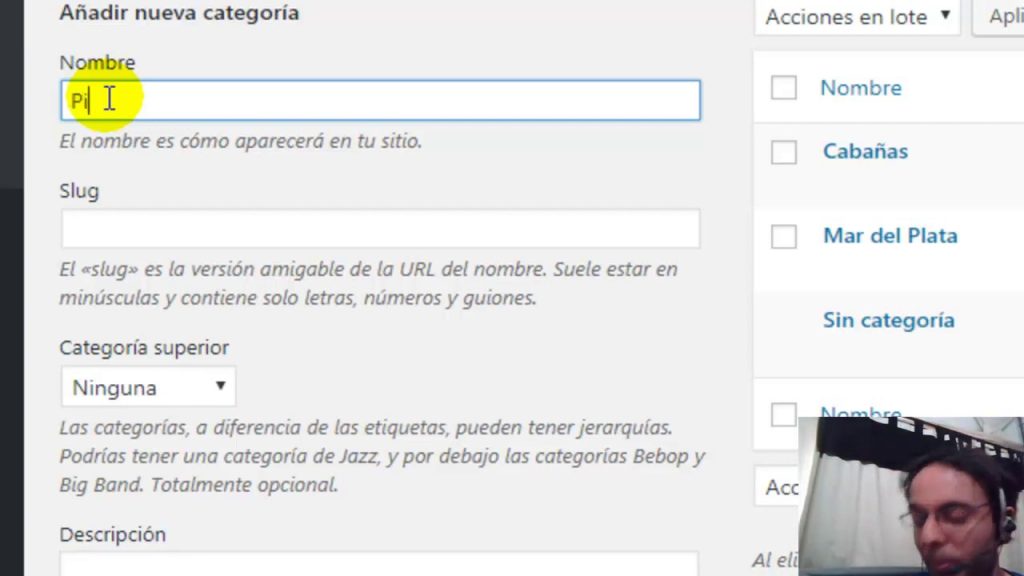Sort categories by the Nombre column header

tap(860, 88)
